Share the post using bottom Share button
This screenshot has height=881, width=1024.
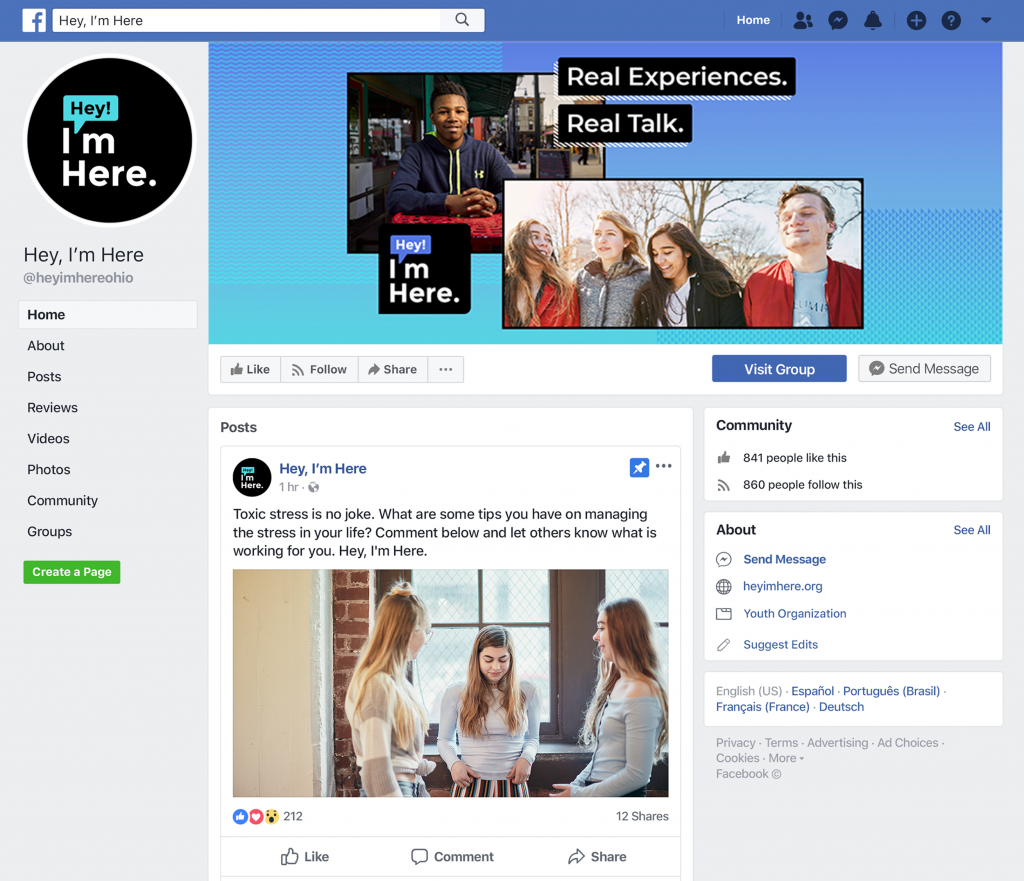[597, 857]
